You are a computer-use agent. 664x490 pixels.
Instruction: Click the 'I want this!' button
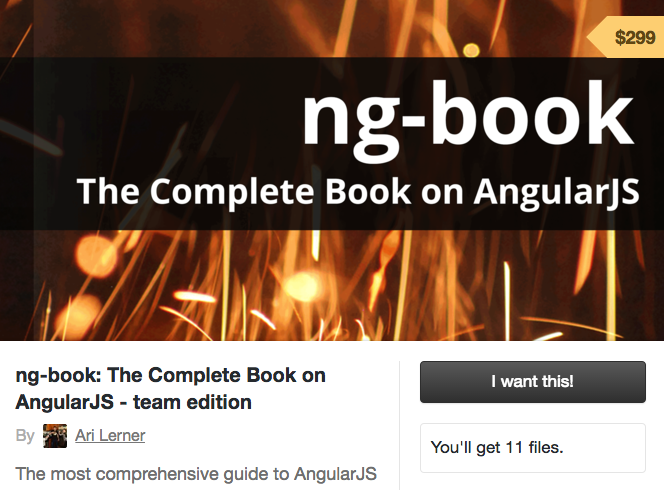[x=533, y=382]
